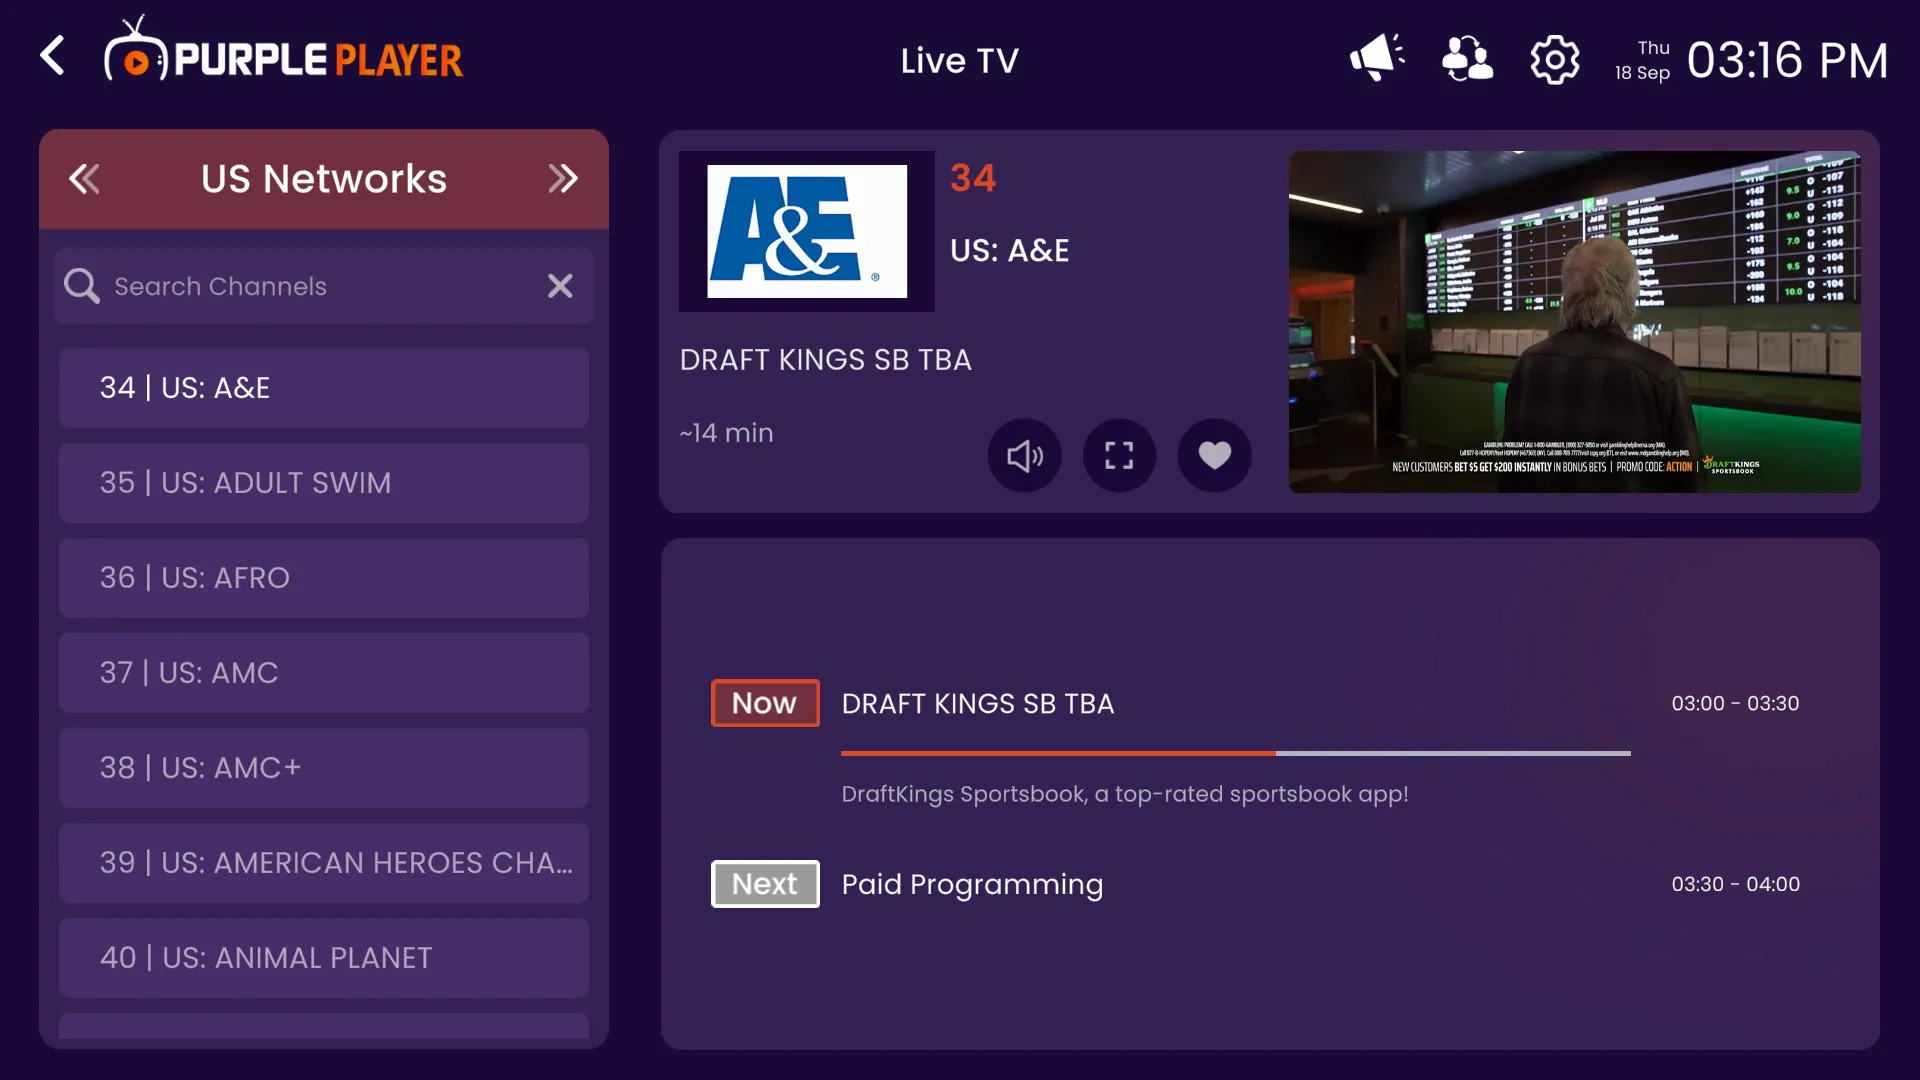
Task: Select channel 35 US: Adult Swim
Action: (x=324, y=483)
